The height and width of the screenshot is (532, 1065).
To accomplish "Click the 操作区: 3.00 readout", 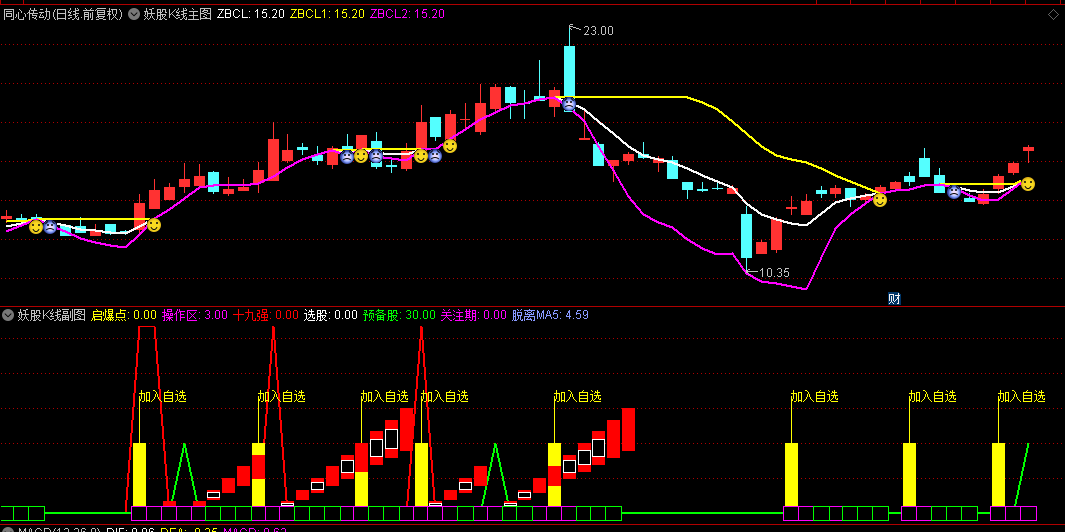I will [x=195, y=315].
